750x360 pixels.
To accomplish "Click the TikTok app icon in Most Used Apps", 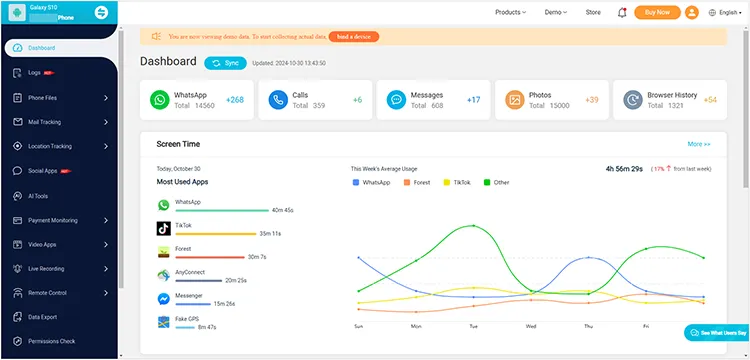I will point(164,229).
